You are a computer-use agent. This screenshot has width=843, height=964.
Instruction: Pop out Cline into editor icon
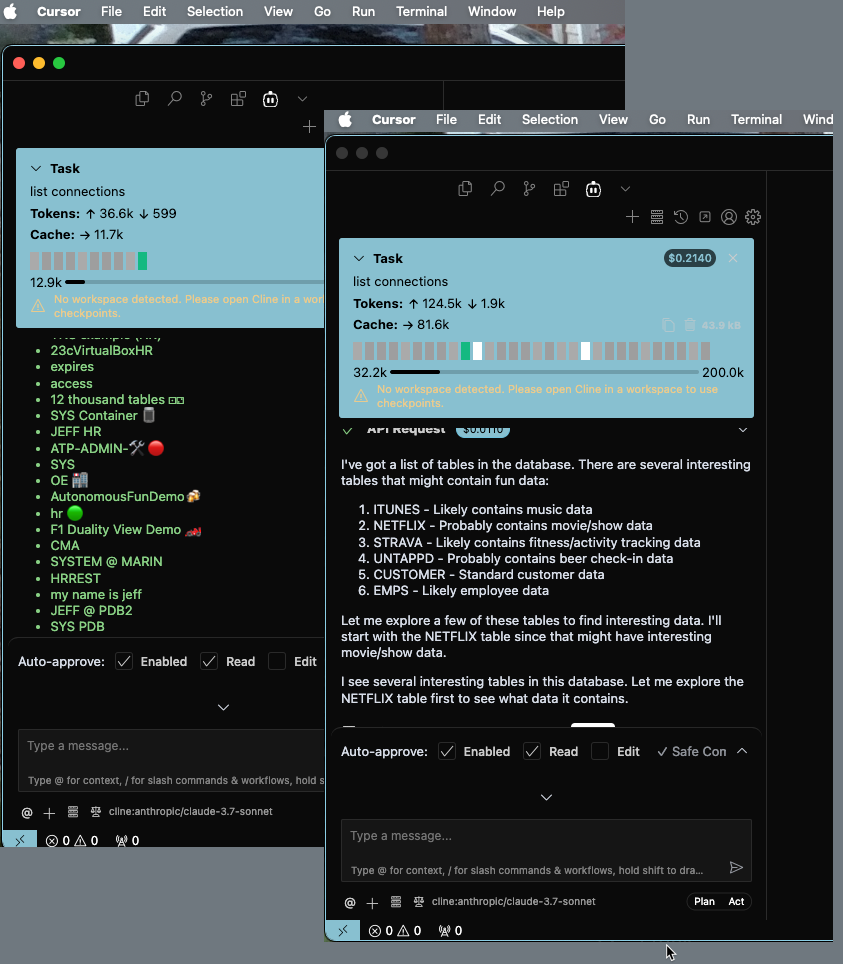[705, 217]
